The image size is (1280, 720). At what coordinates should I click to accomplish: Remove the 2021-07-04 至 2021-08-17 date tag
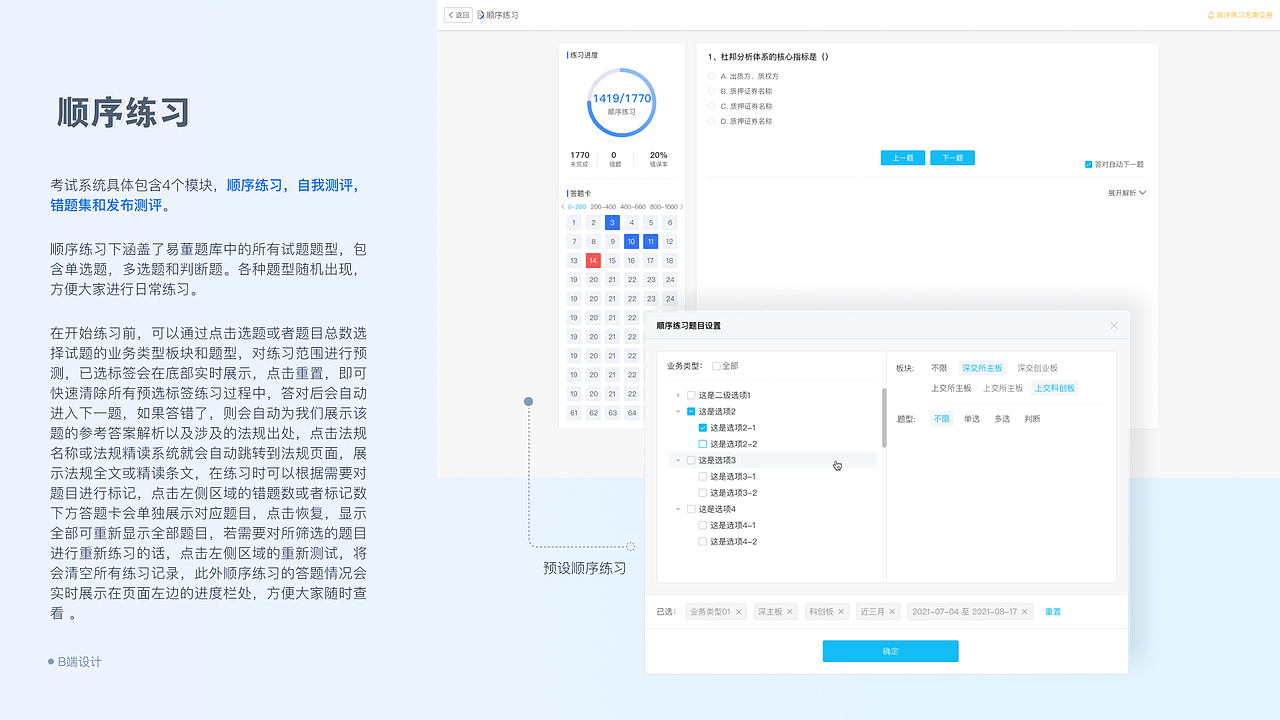[x=1023, y=611]
